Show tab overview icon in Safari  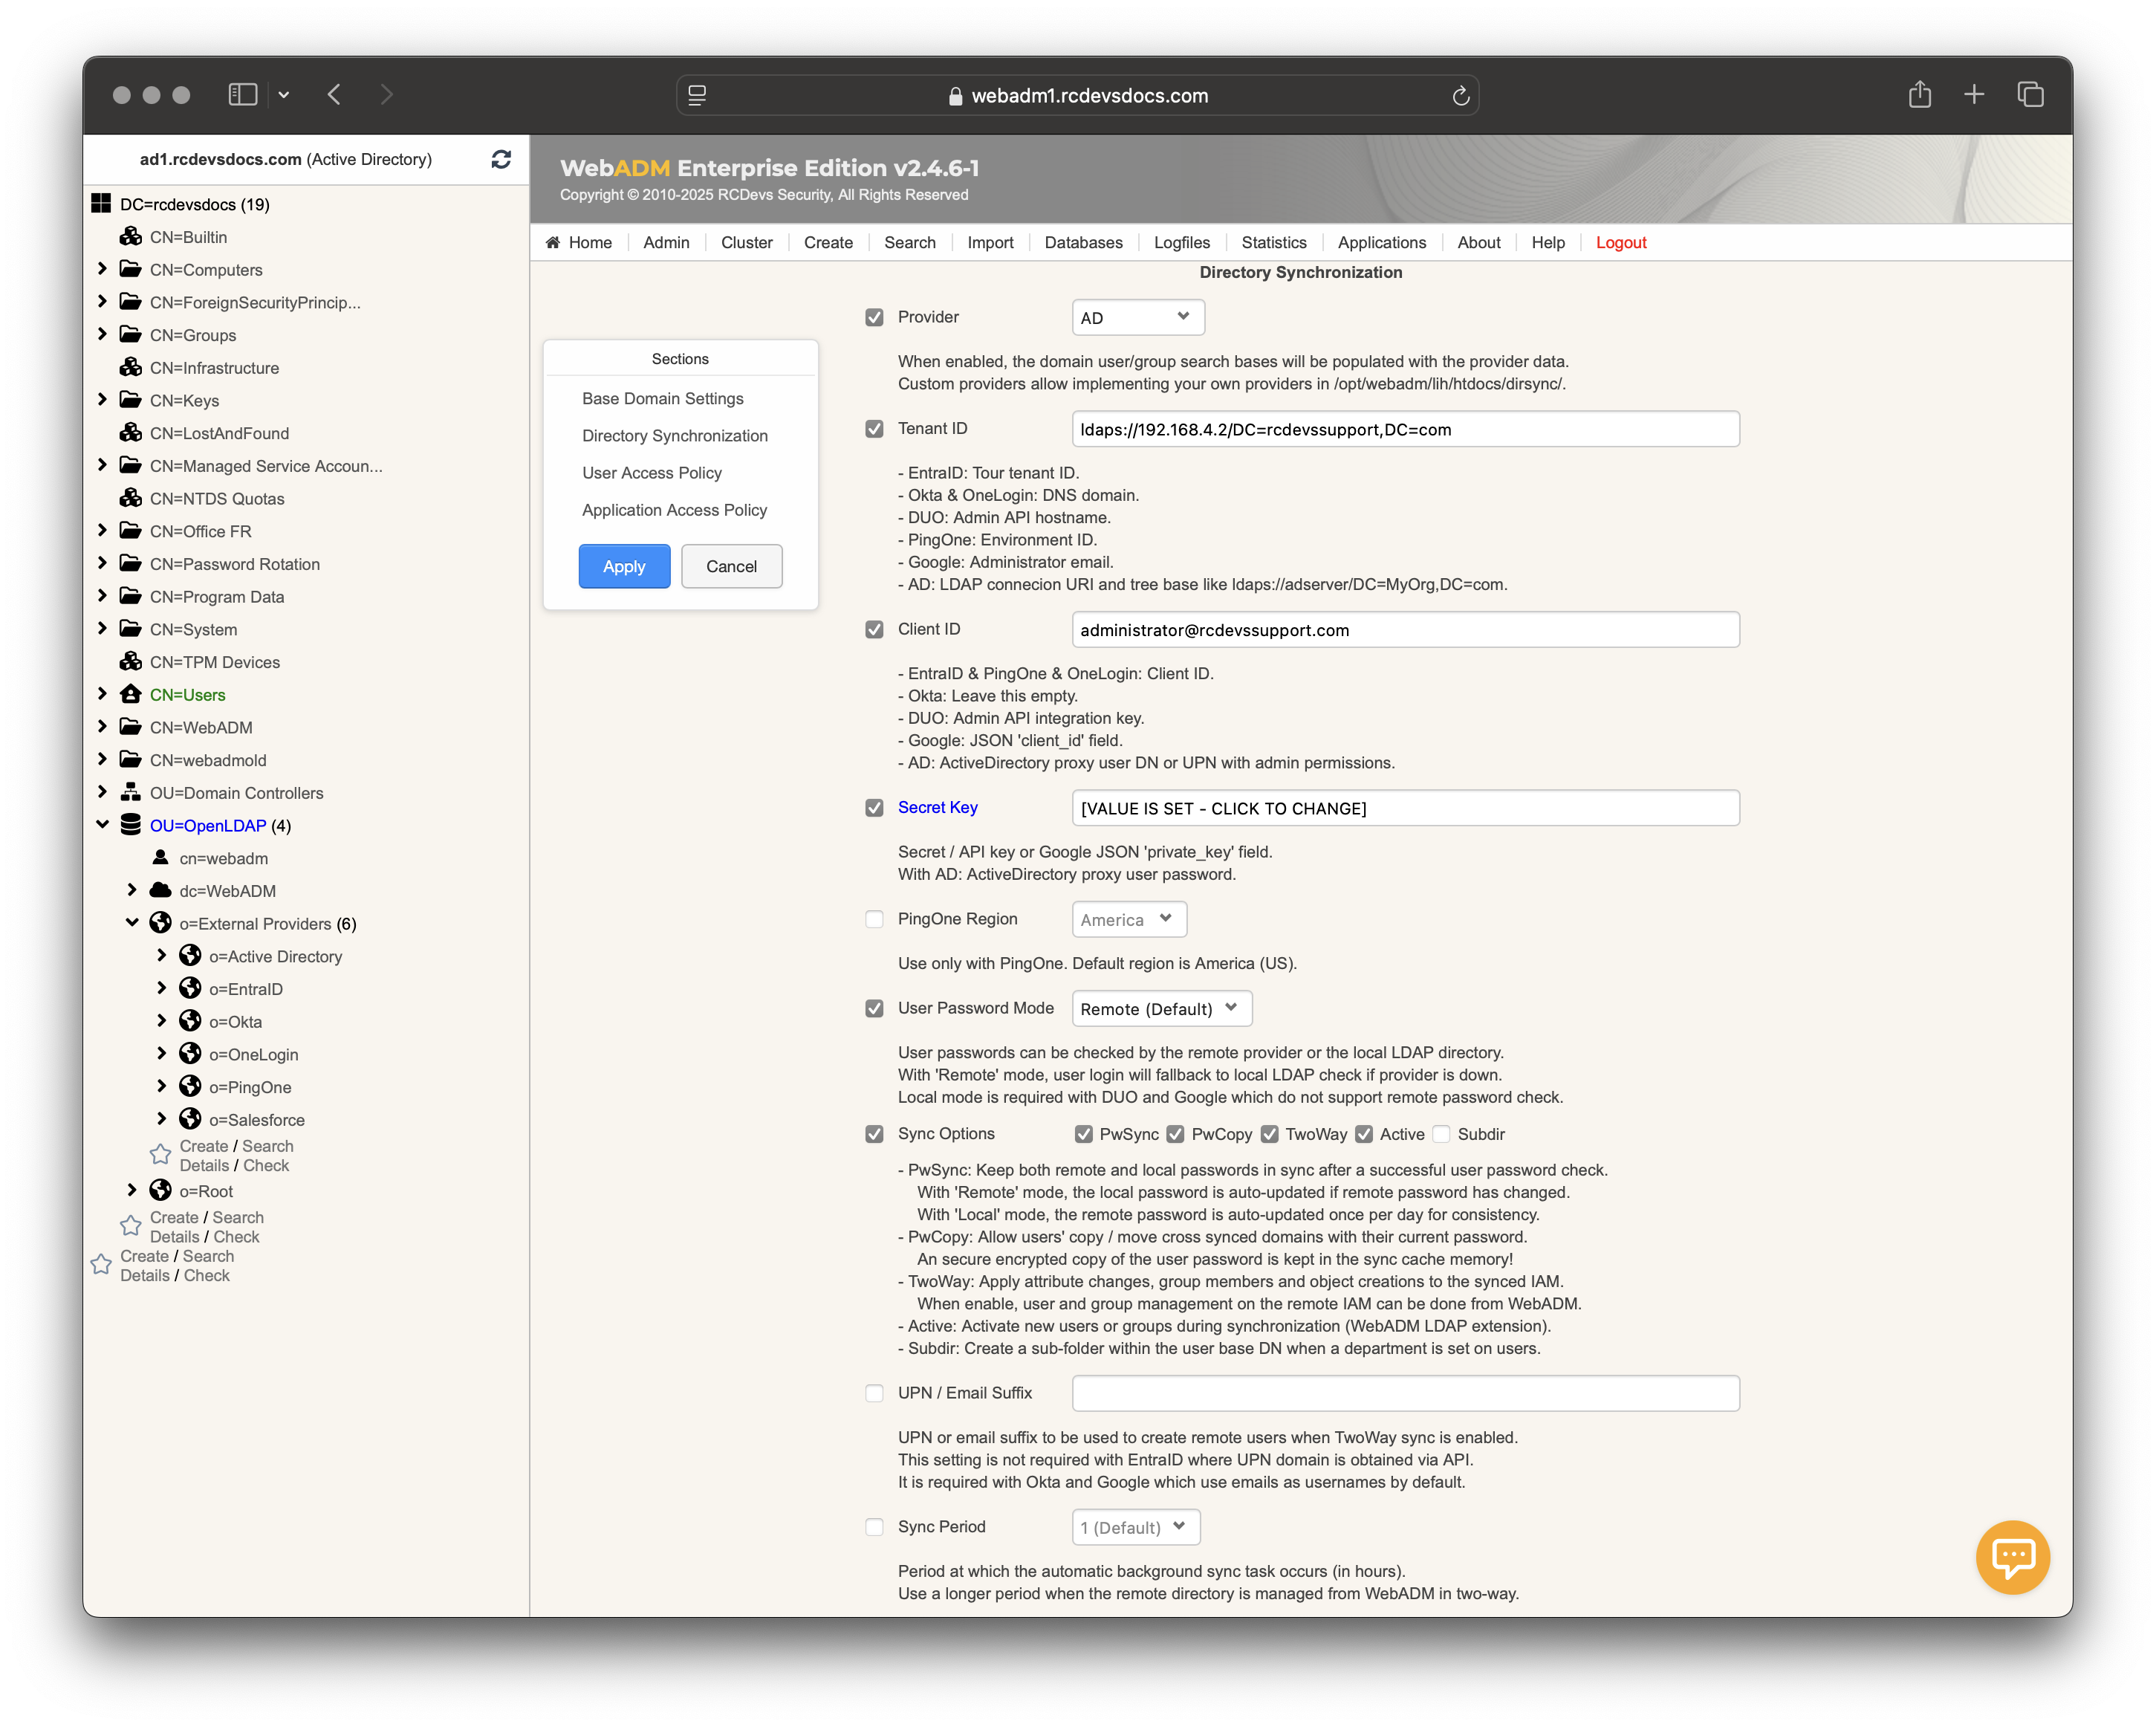[x=2030, y=95]
